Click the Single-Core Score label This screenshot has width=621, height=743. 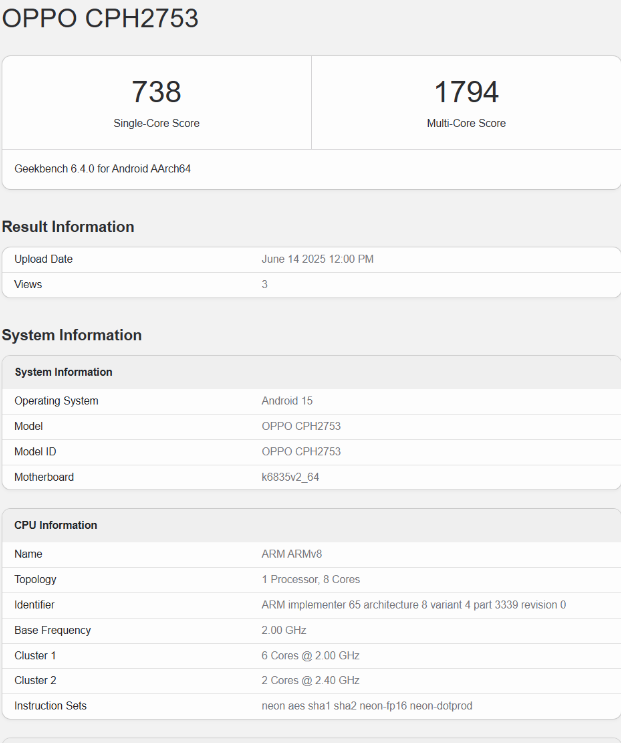[156, 123]
